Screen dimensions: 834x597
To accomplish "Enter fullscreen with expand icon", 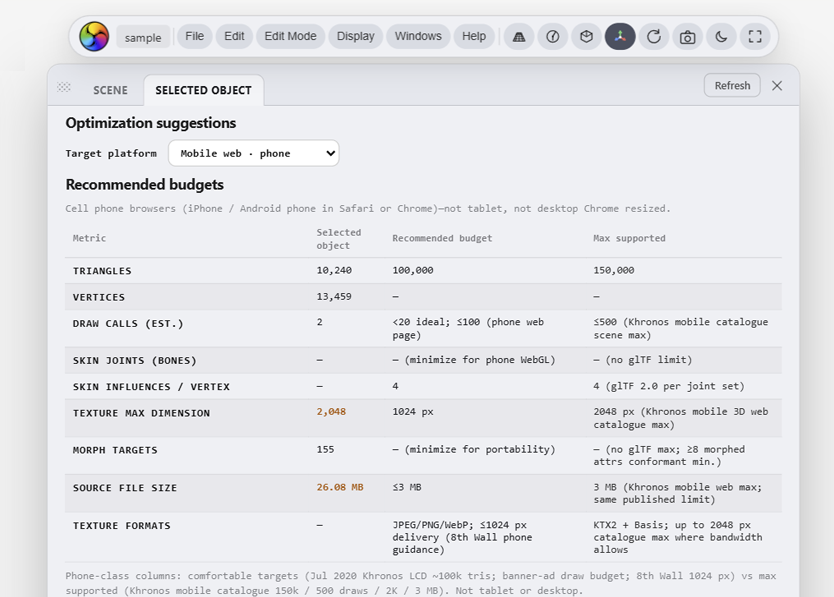I will (x=755, y=37).
